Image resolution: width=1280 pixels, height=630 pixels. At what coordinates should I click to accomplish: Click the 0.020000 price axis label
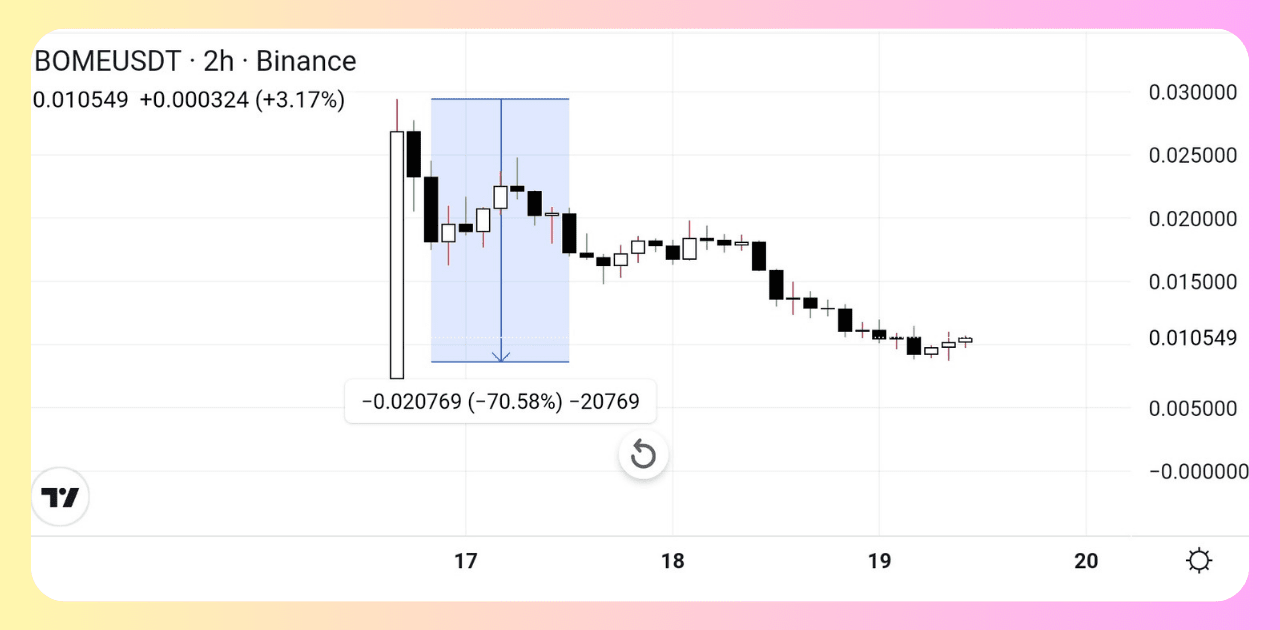tap(1193, 219)
